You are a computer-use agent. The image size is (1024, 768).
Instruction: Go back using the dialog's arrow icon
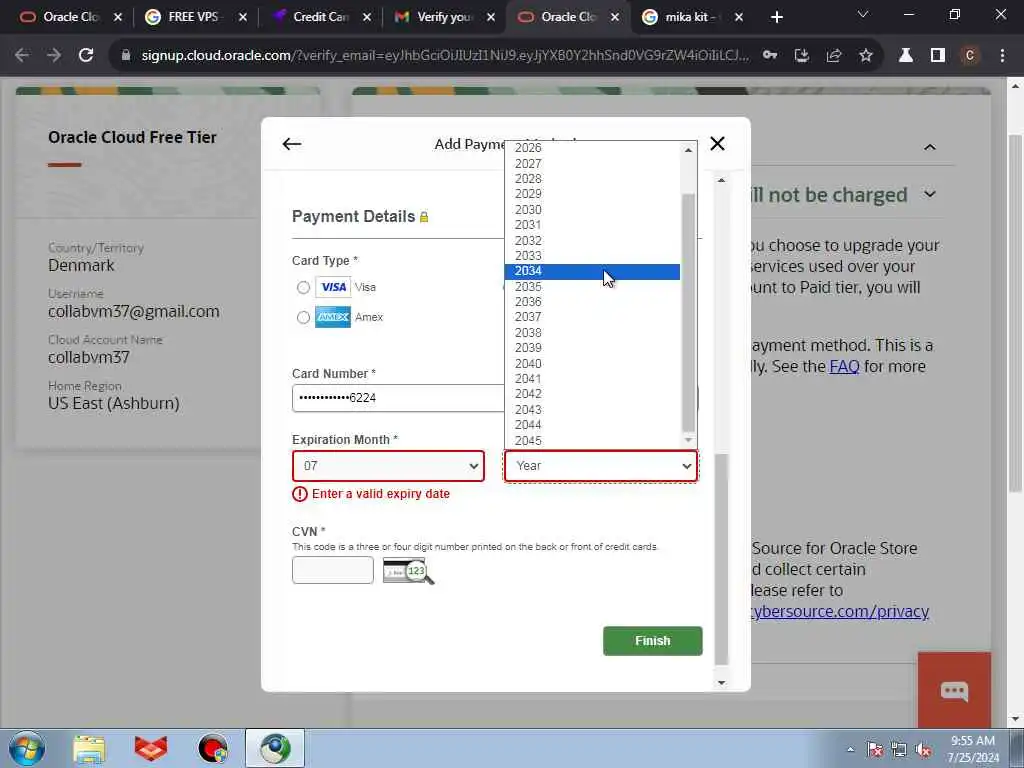[x=292, y=144]
